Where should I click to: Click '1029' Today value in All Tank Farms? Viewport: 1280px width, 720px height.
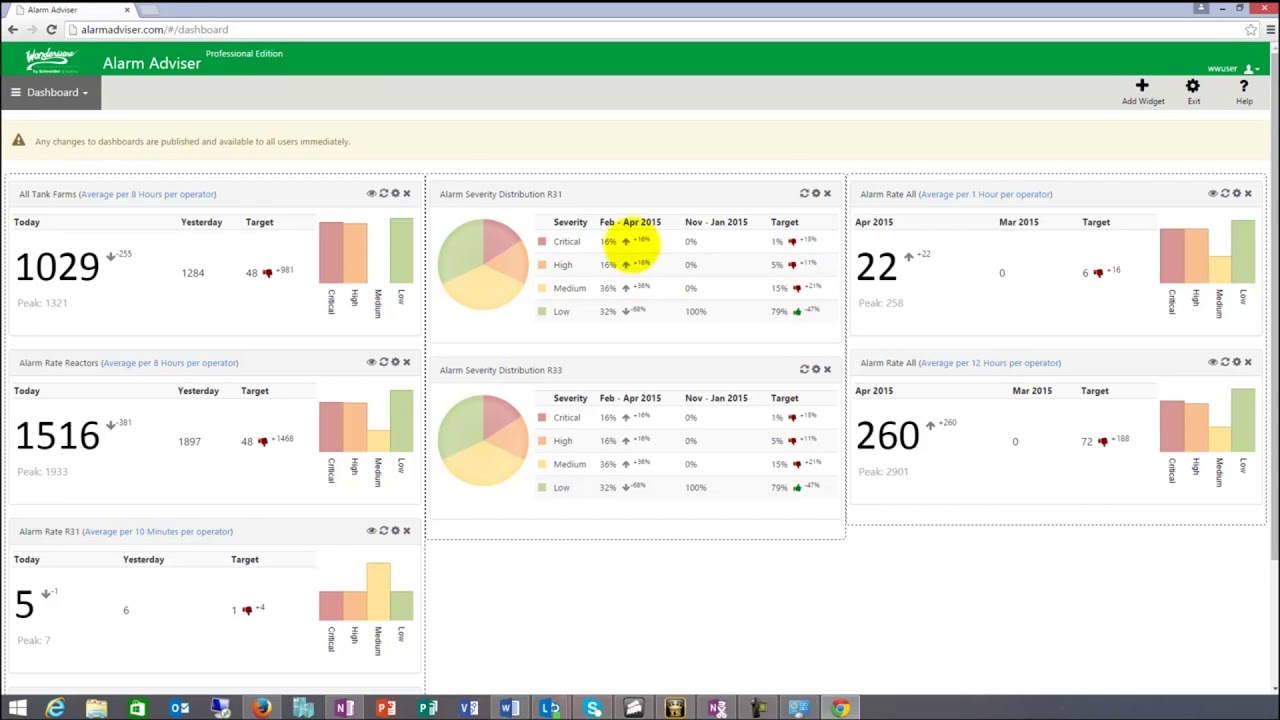click(x=57, y=267)
